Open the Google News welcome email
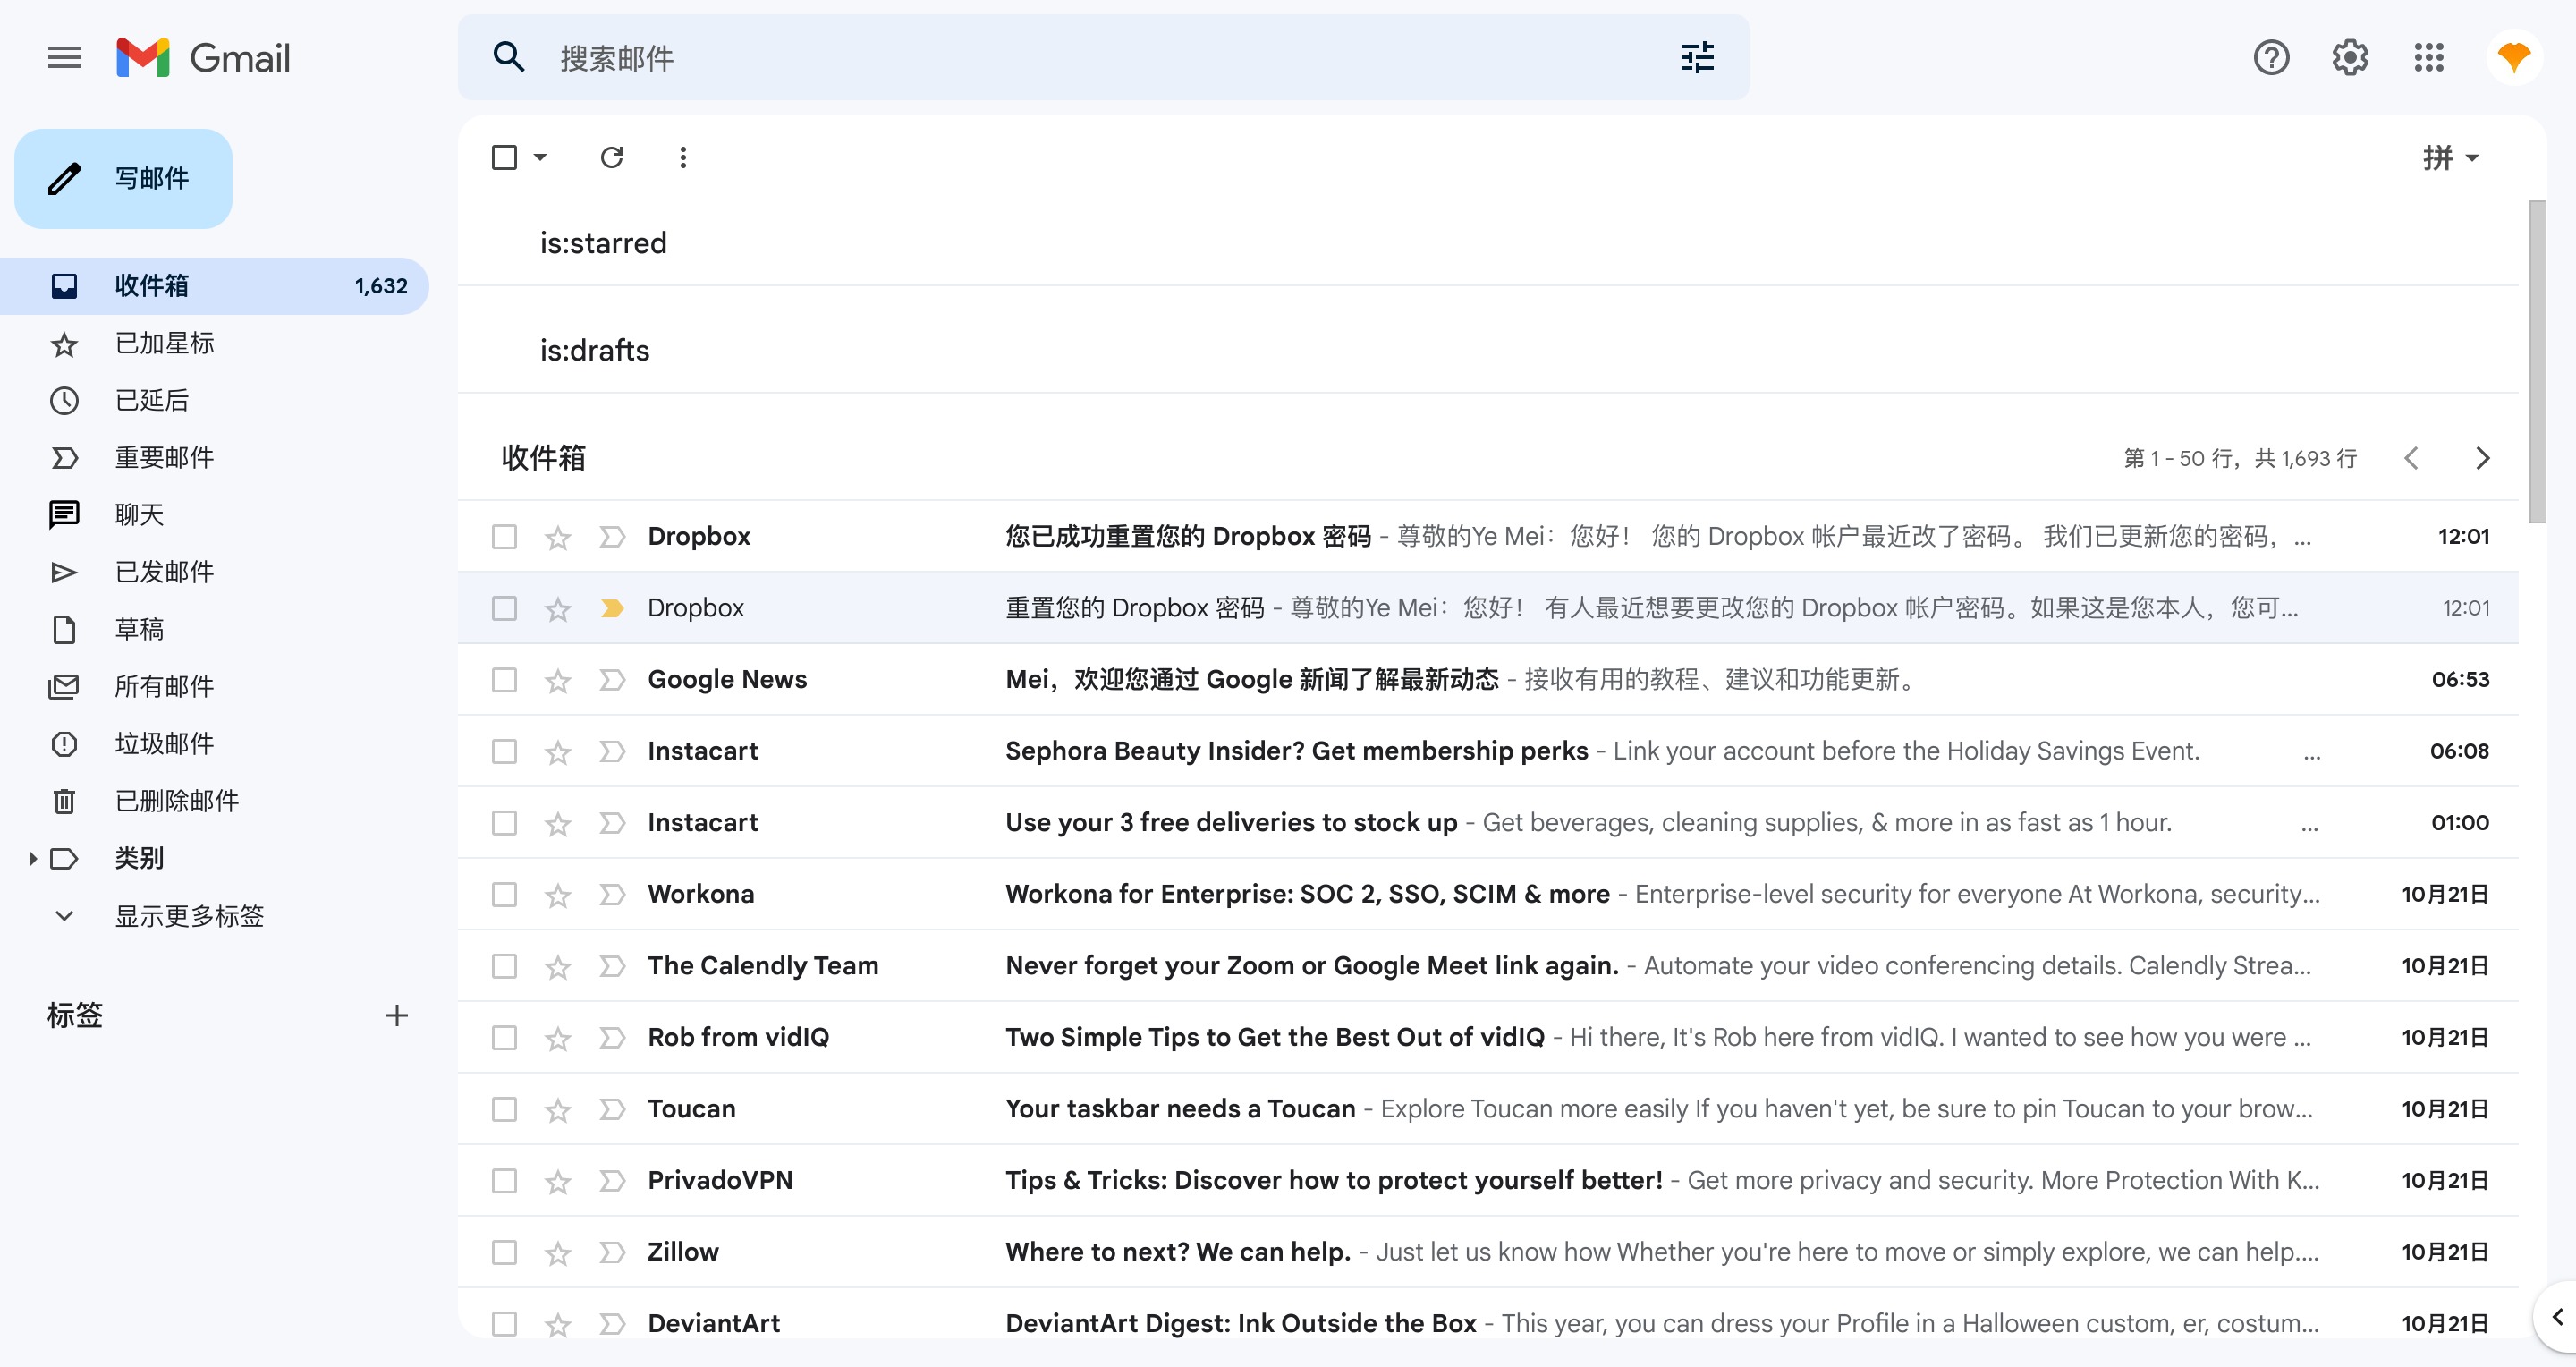This screenshot has height=1367, width=2576. pyautogui.click(x=1488, y=680)
